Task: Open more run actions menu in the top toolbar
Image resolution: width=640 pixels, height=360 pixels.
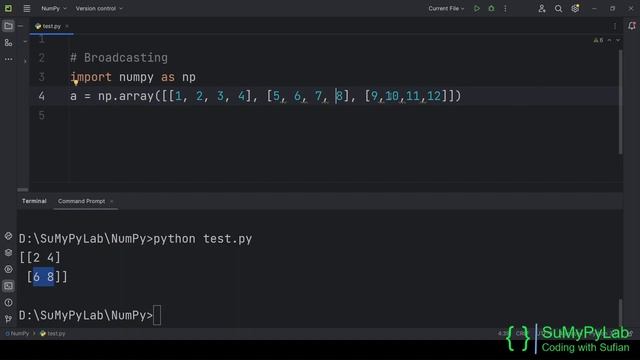Action: coord(505,8)
